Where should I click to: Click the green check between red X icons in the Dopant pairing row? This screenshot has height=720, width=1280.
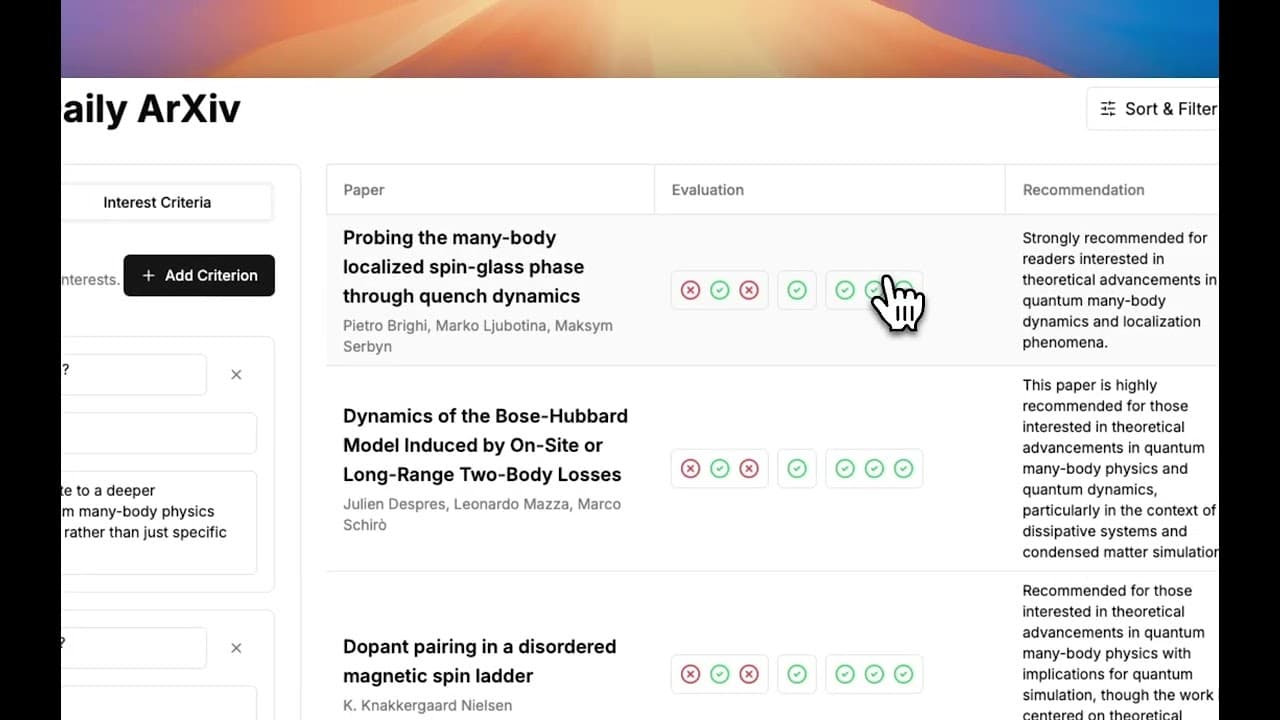(720, 674)
